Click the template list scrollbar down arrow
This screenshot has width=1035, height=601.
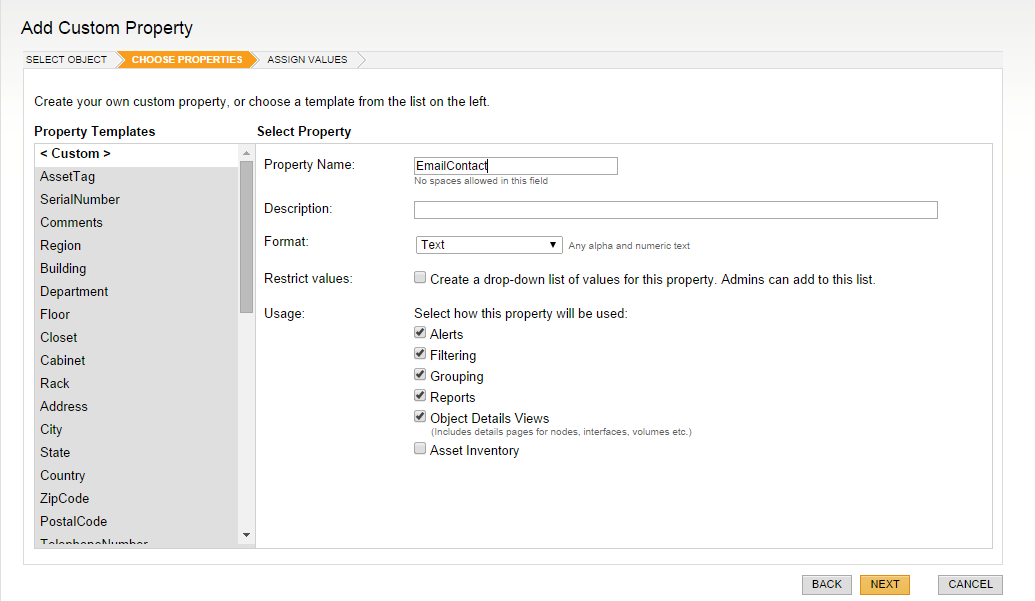[x=246, y=535]
